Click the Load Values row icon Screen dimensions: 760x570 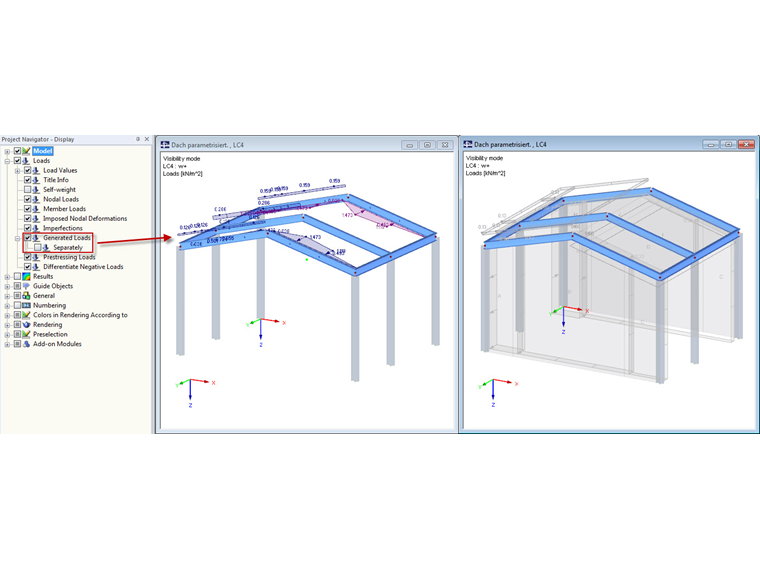click(36, 171)
